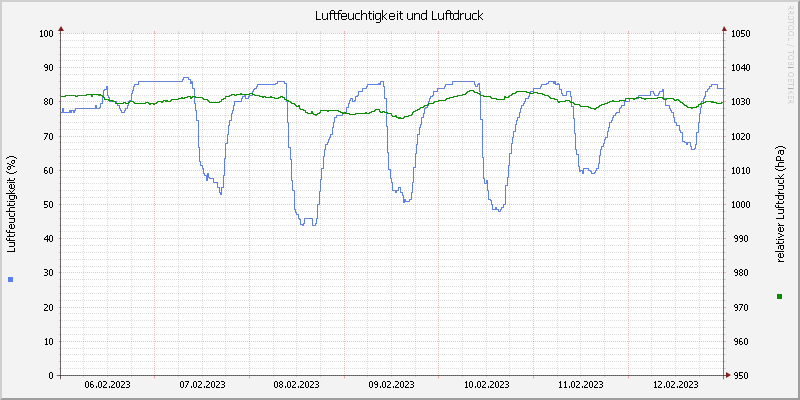Click the right axis value 1000
This screenshot has height=400, width=800.
[x=740, y=205]
